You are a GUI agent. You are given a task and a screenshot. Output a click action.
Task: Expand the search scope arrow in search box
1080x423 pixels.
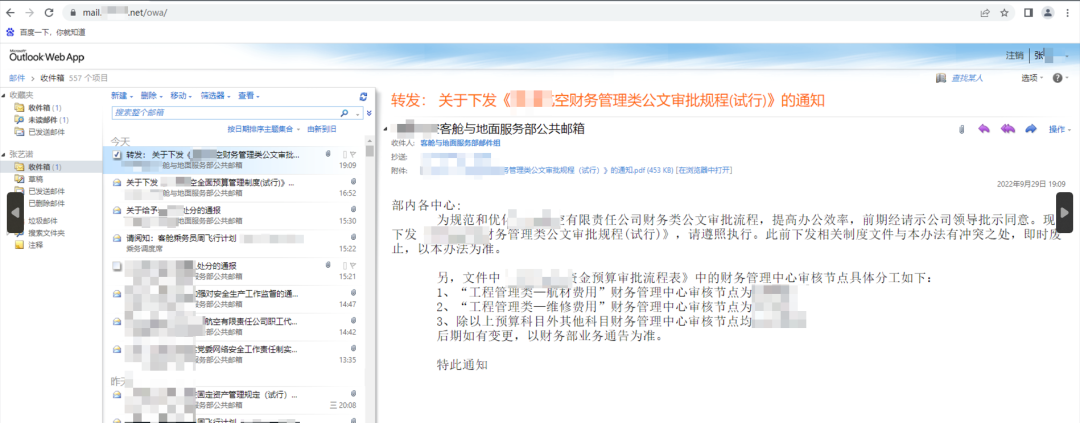357,113
